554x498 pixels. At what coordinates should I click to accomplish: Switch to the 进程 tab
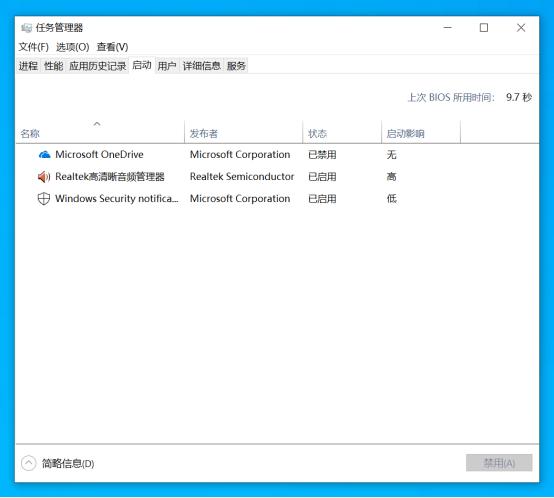click(x=28, y=66)
